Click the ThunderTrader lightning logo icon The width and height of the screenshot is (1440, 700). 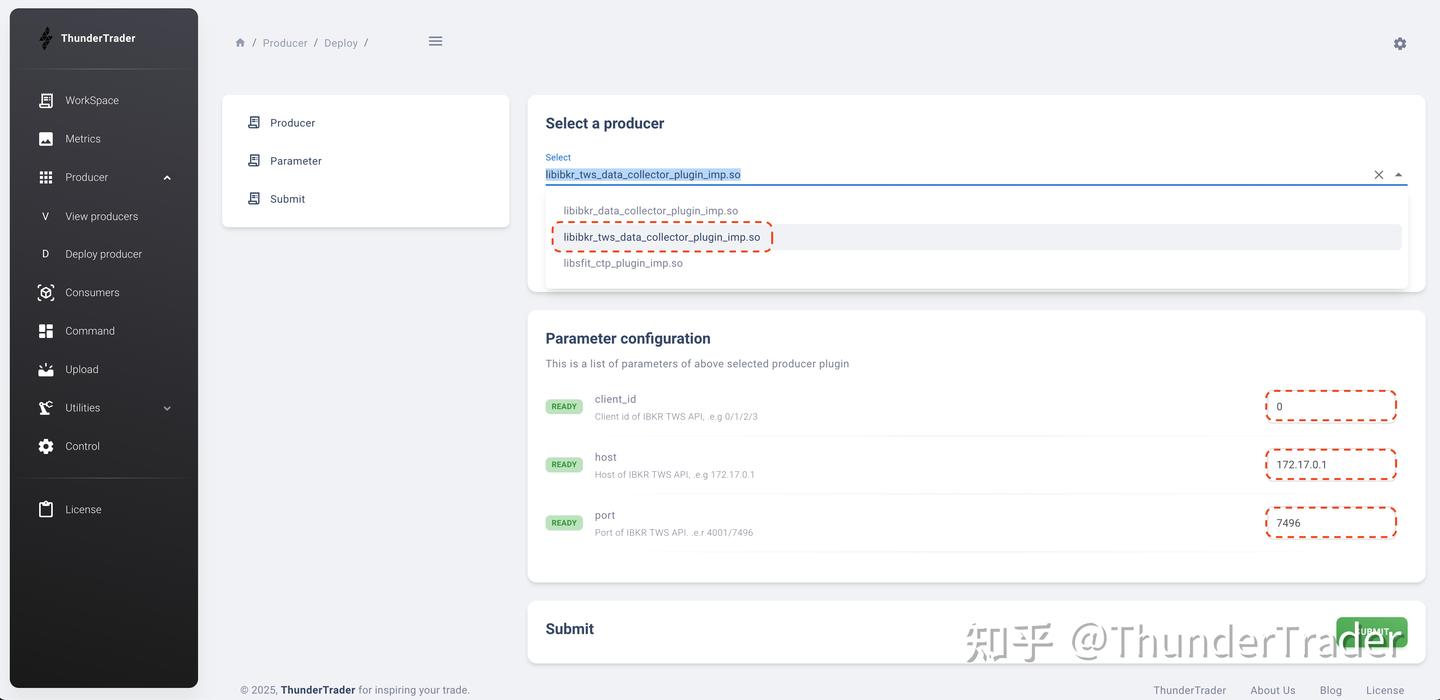click(45, 38)
